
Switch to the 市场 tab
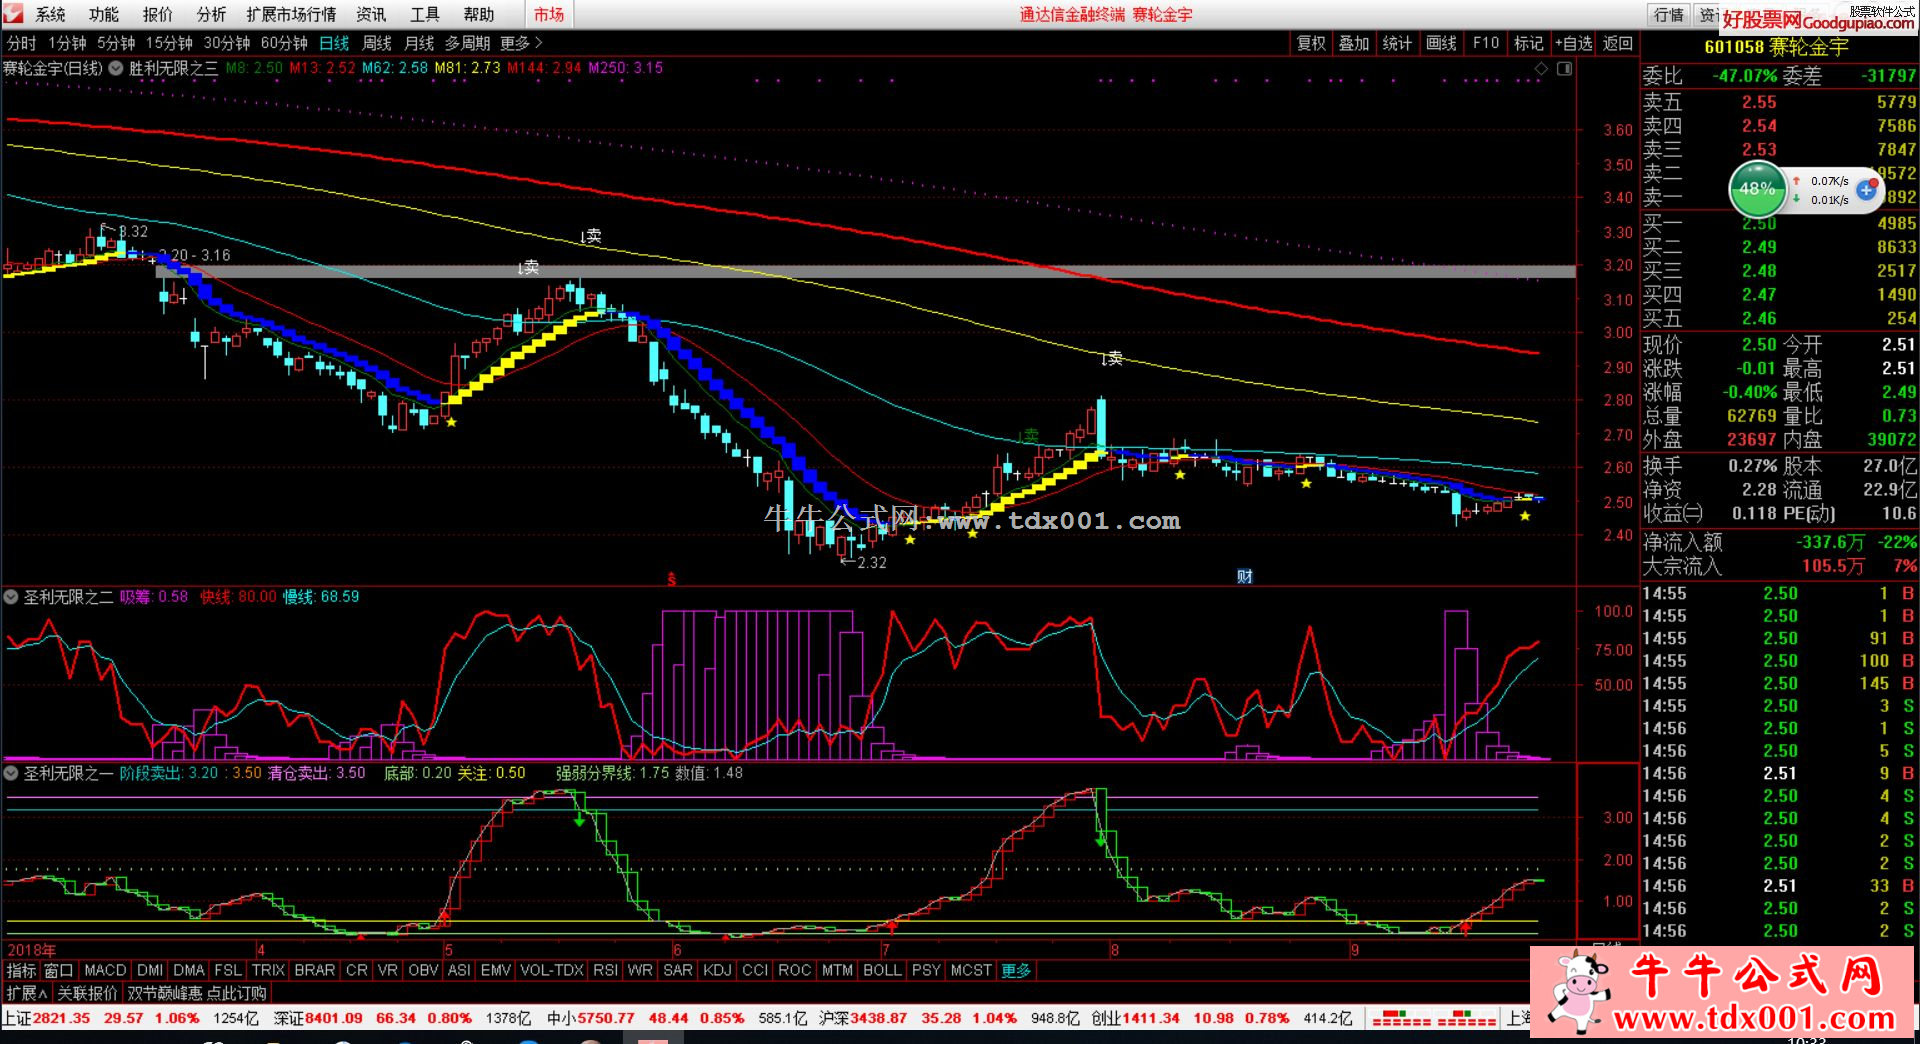[x=548, y=14]
